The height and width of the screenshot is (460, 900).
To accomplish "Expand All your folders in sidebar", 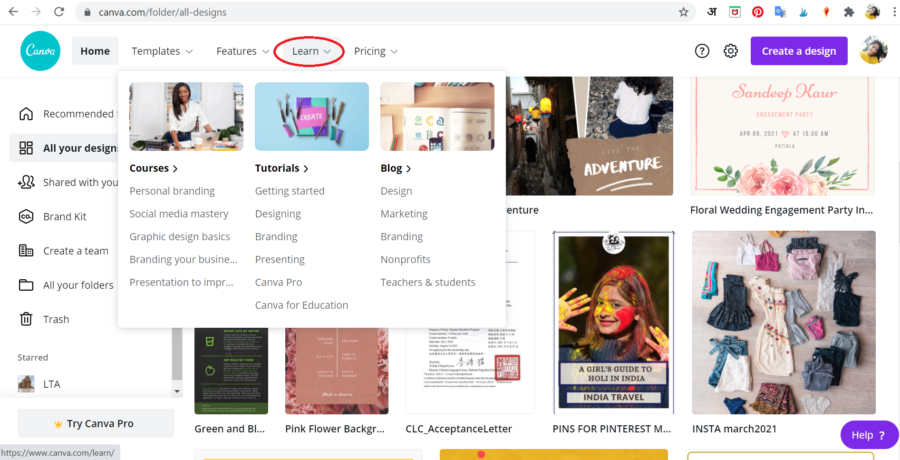I will coord(78,285).
